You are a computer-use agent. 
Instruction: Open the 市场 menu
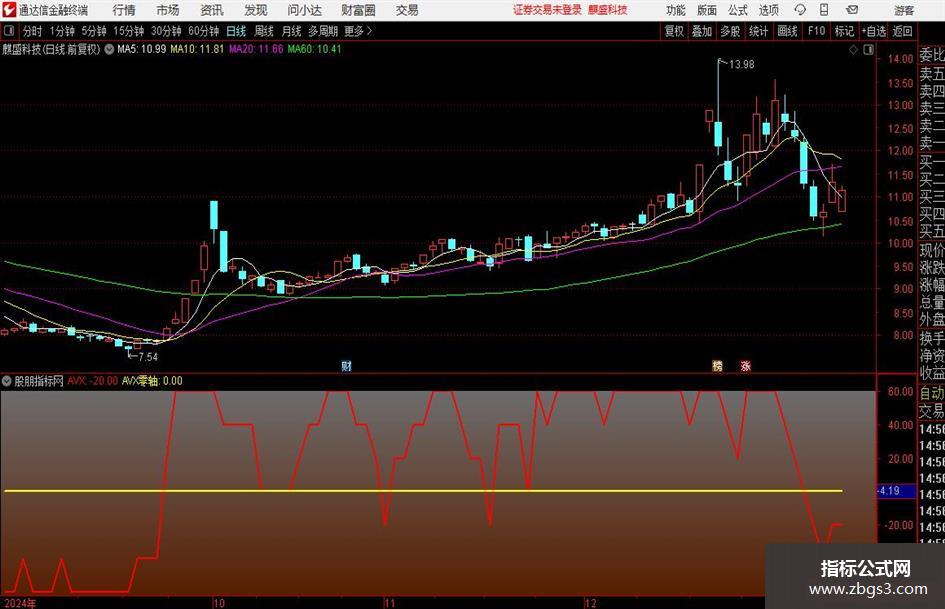(168, 10)
